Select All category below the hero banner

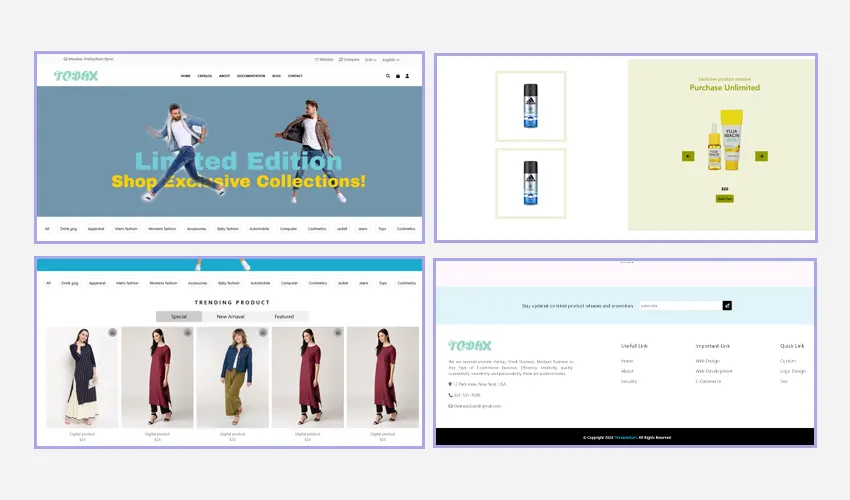47,229
